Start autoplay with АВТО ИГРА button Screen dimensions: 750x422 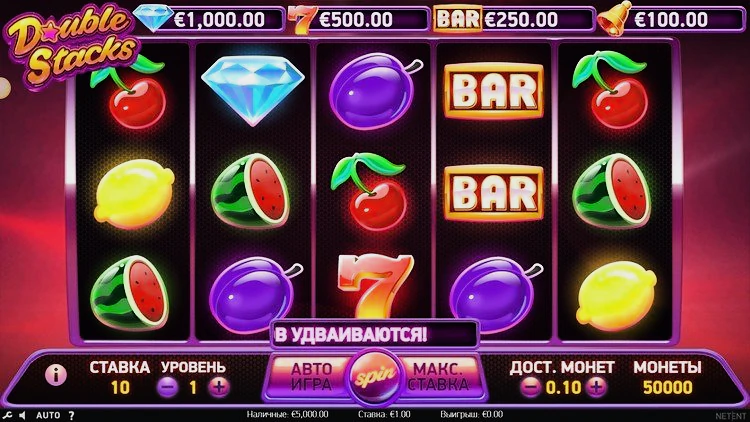[x=311, y=377]
